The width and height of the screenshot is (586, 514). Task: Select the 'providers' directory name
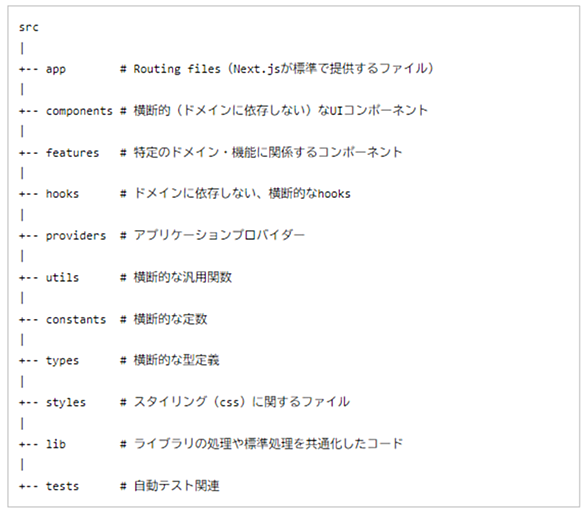[76, 236]
